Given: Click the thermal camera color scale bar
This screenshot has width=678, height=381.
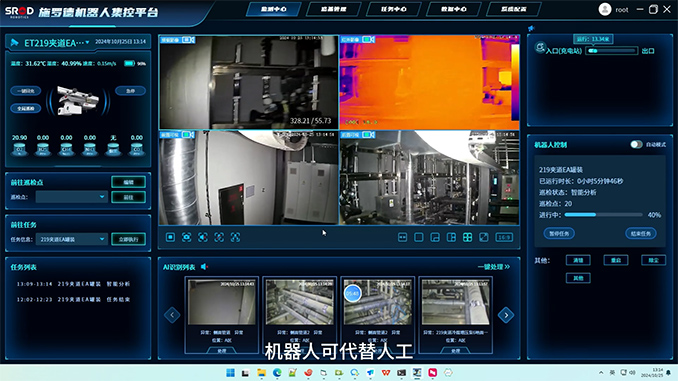Looking at the screenshot, I should pos(515,82).
